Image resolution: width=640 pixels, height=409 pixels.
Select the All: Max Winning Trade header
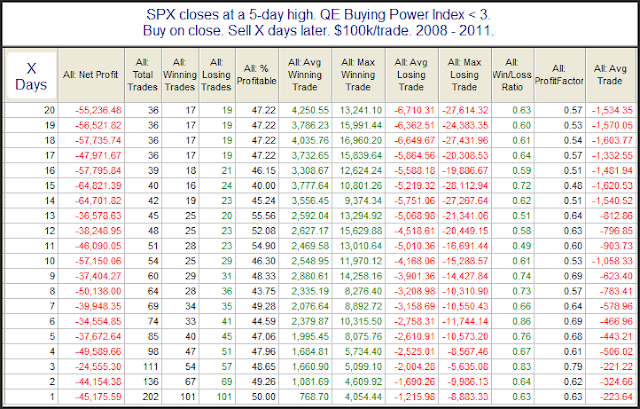click(x=358, y=75)
